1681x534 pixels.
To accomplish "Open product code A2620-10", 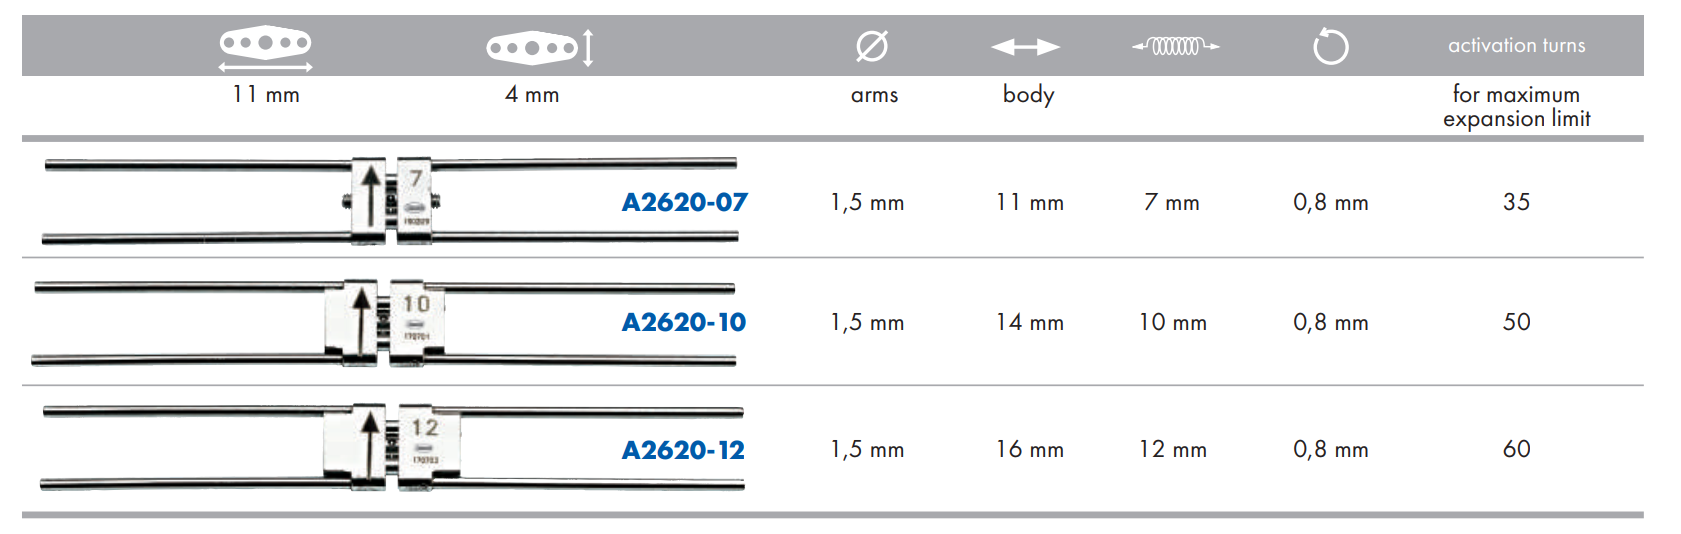I will (684, 322).
